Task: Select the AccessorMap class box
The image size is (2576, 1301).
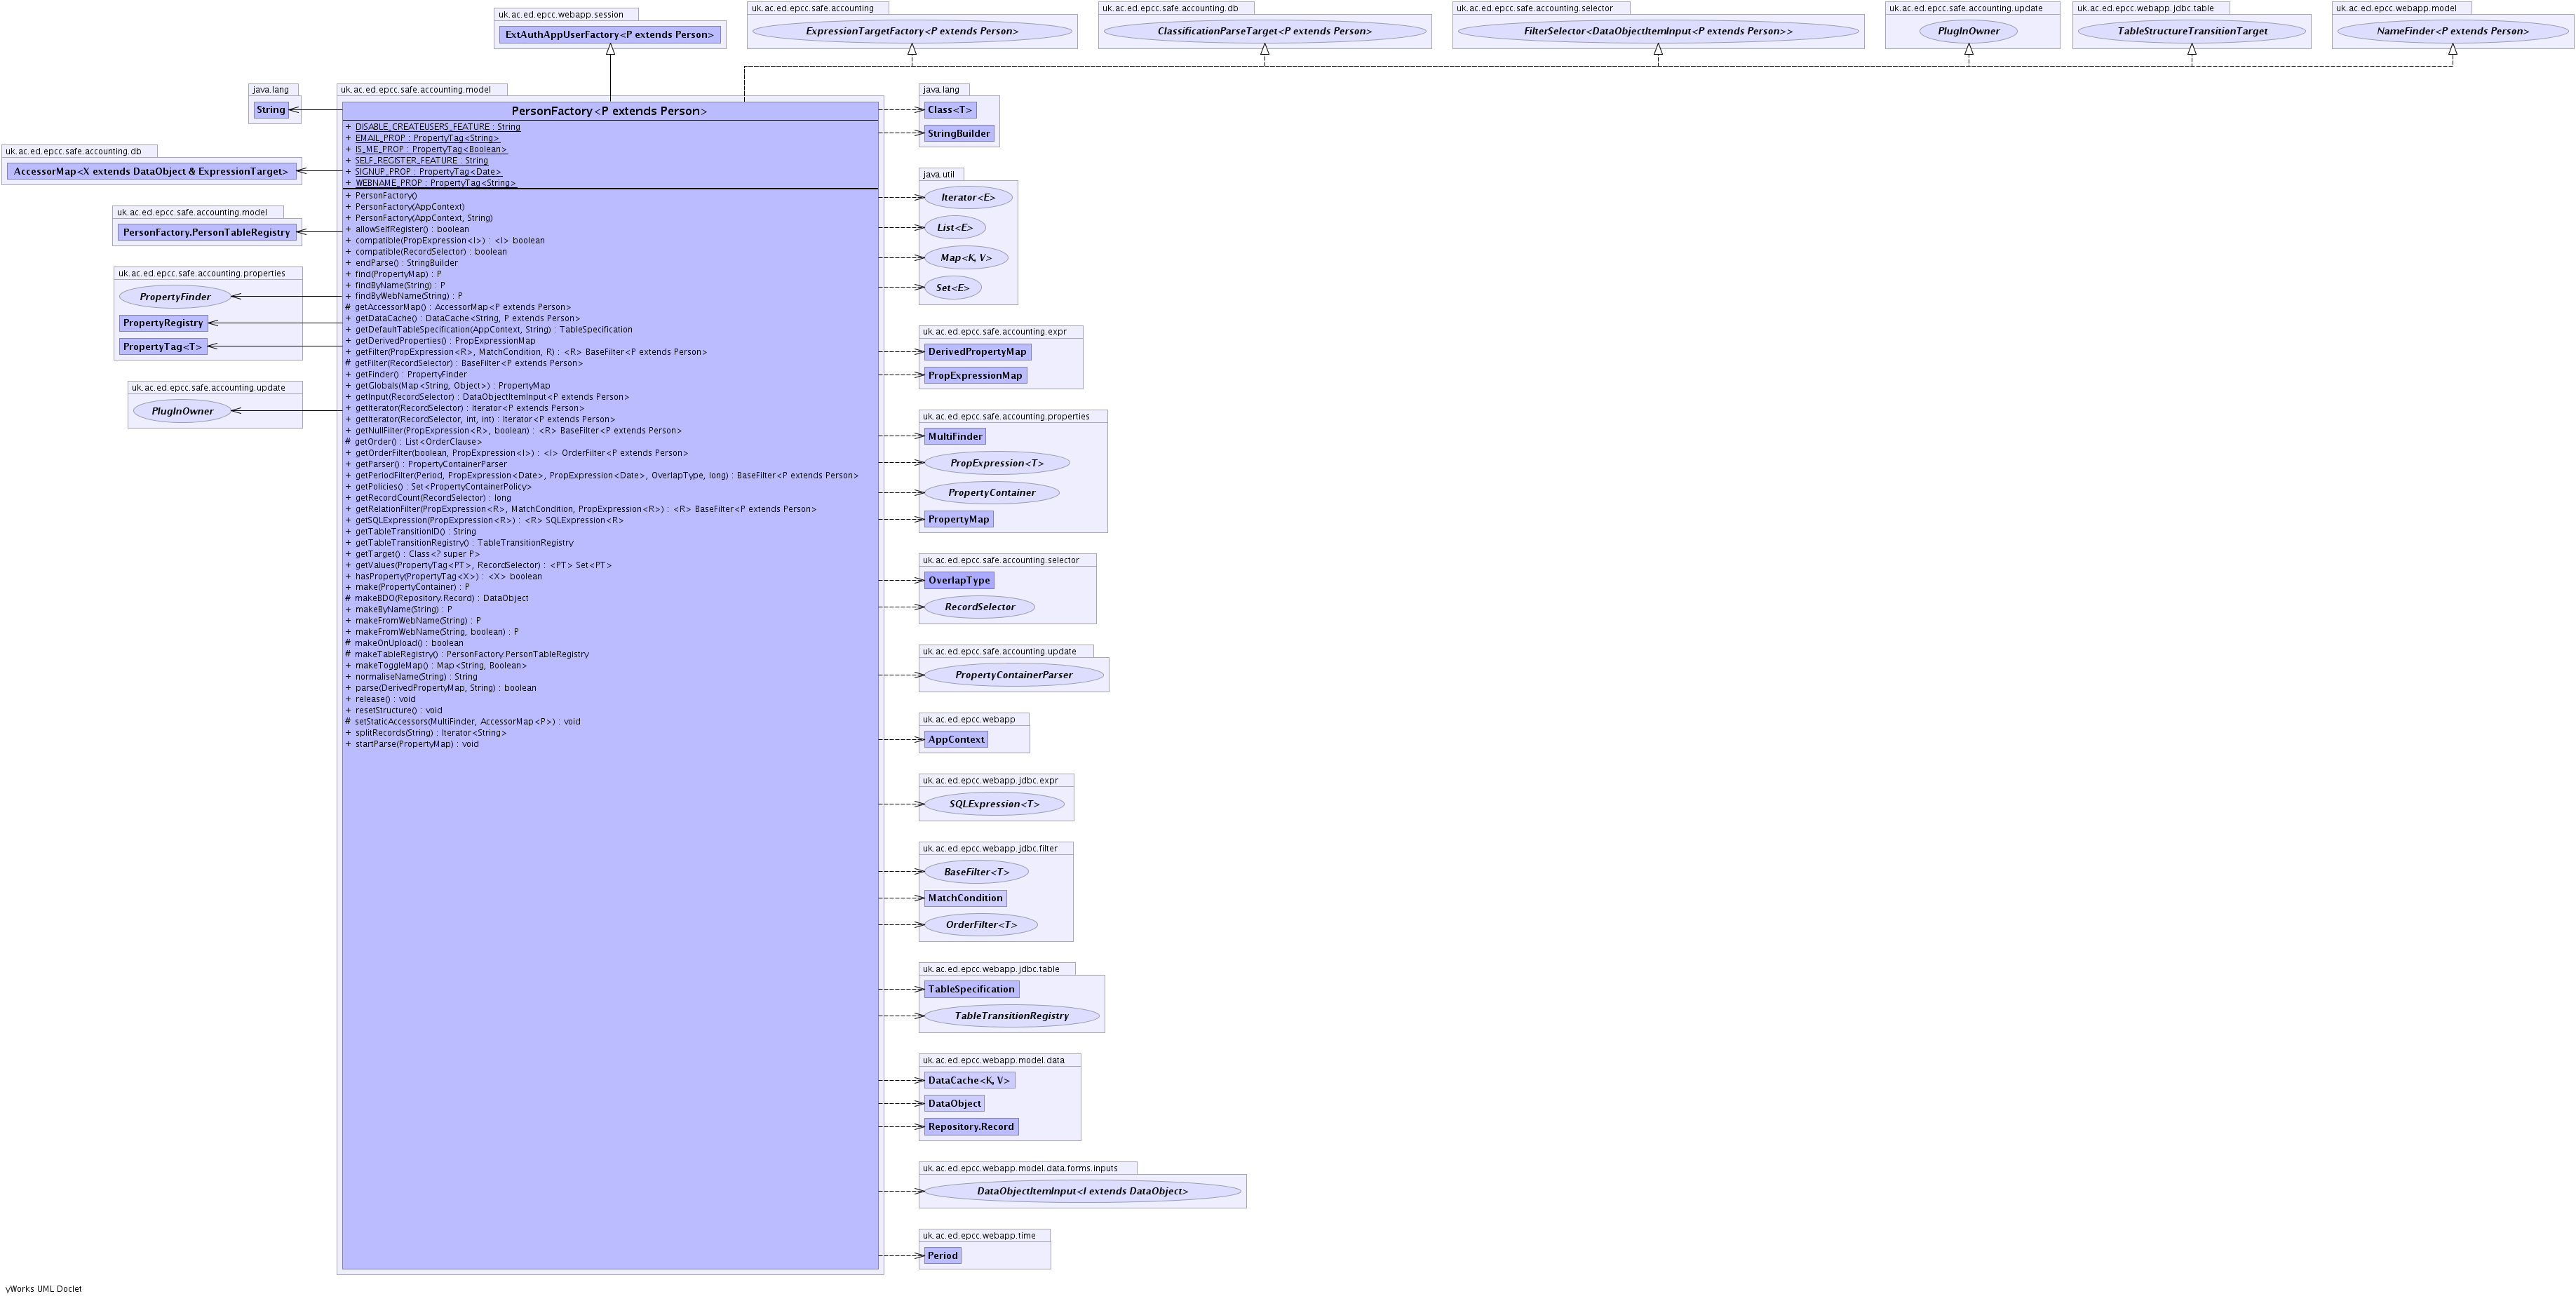Action: click(151, 172)
